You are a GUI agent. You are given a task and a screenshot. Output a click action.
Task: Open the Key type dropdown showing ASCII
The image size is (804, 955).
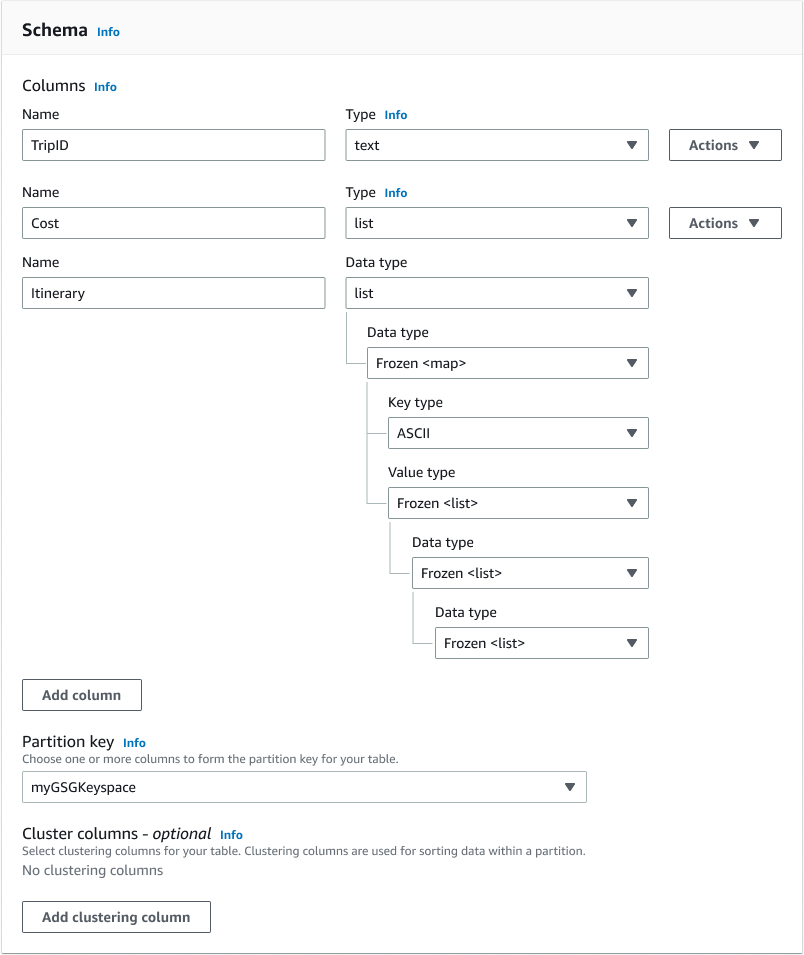[x=518, y=433]
